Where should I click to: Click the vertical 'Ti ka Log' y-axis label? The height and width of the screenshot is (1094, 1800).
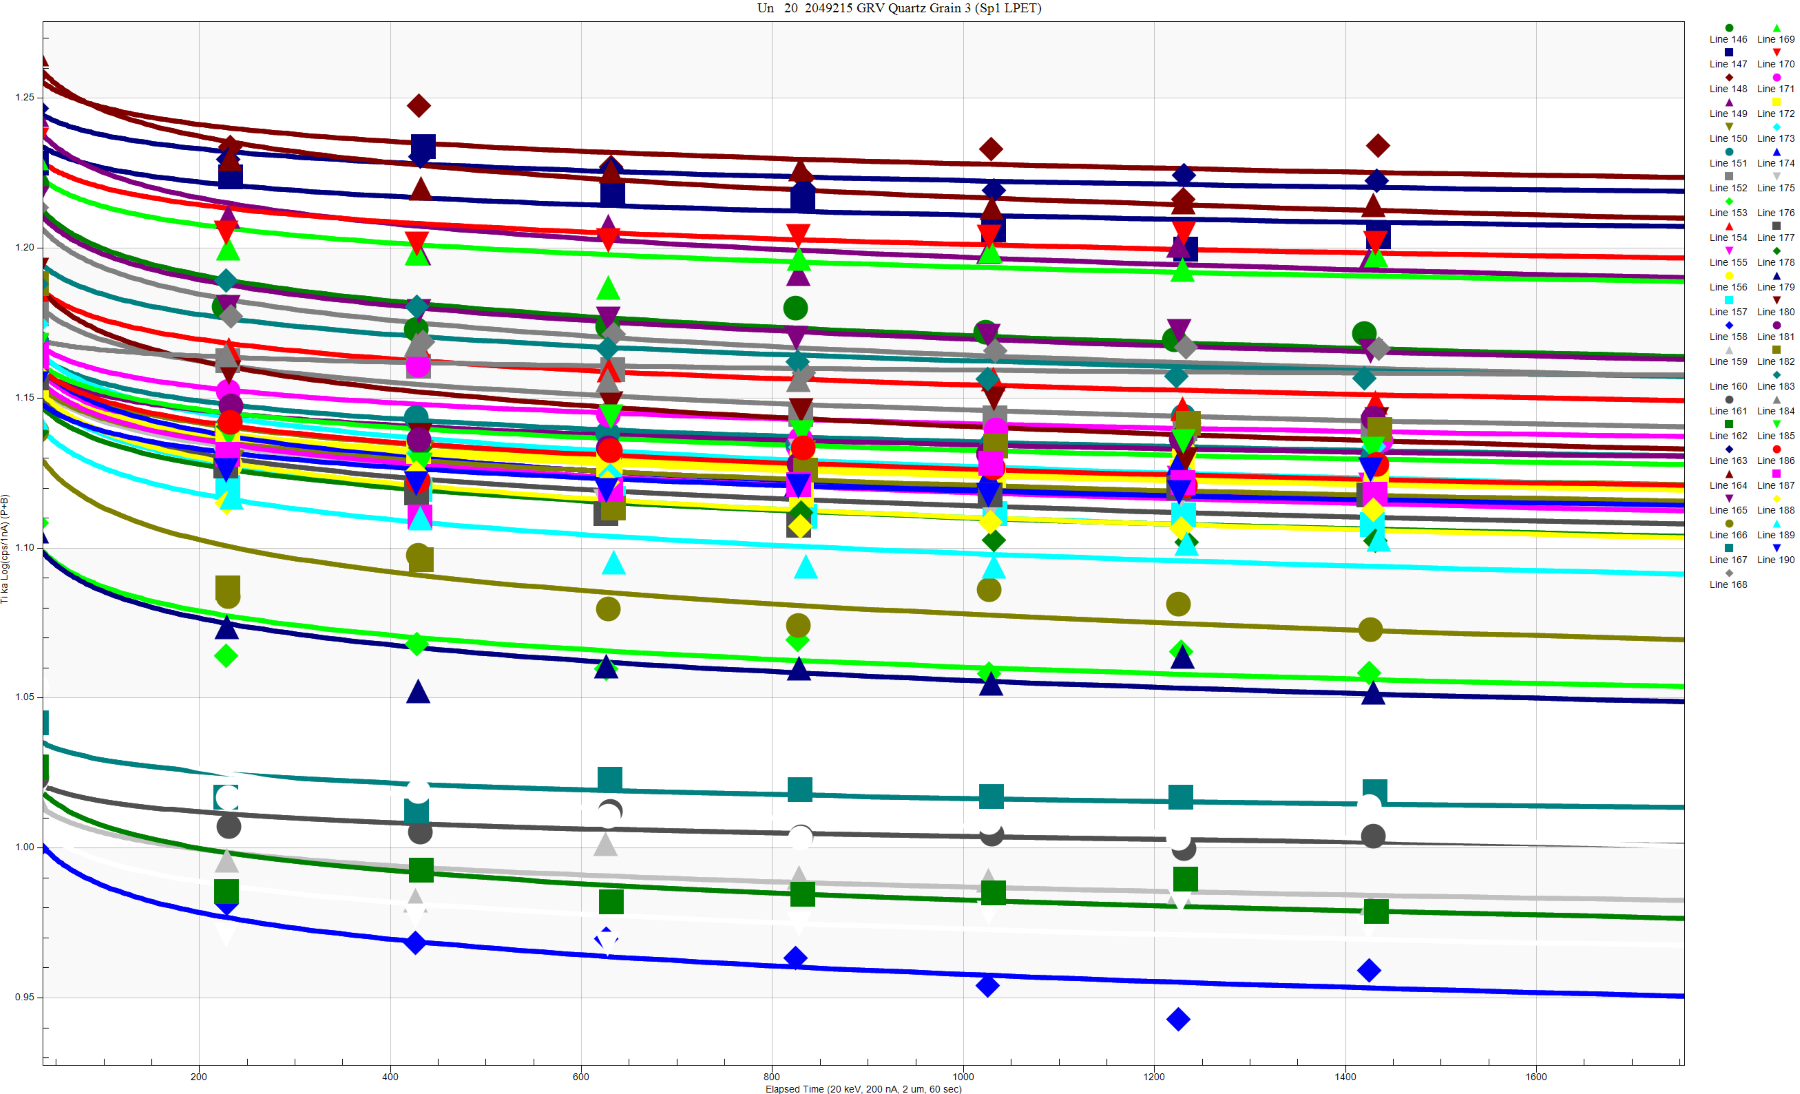pyautogui.click(x=5, y=548)
